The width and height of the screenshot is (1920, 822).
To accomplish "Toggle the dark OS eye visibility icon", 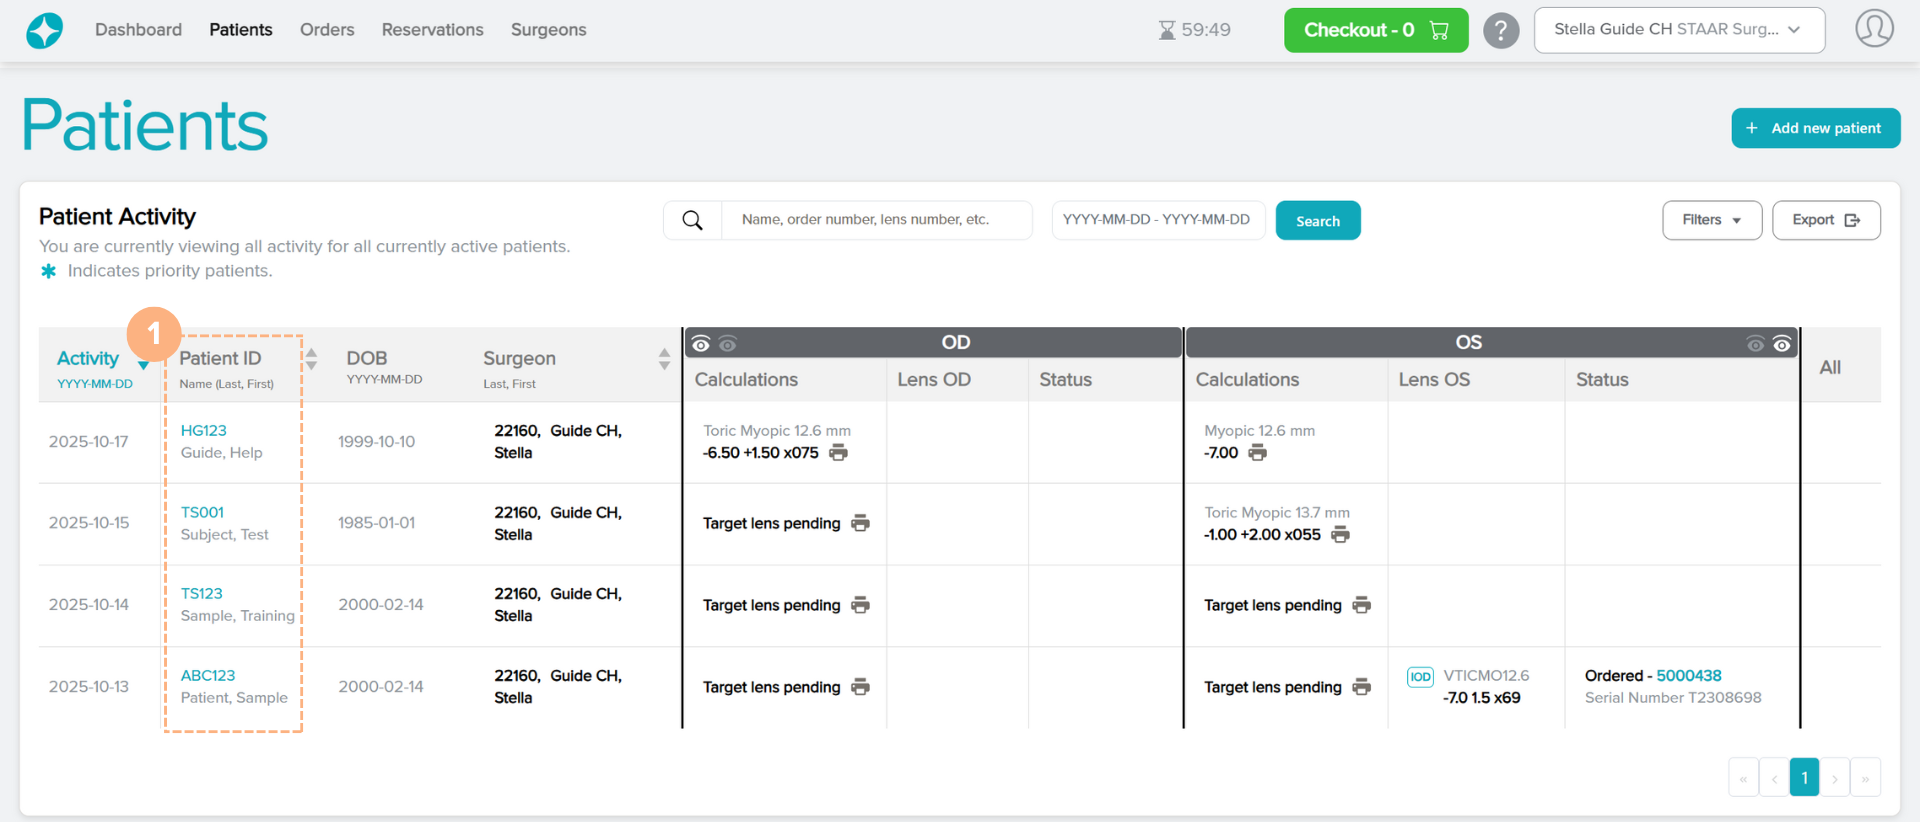I will point(1782,344).
